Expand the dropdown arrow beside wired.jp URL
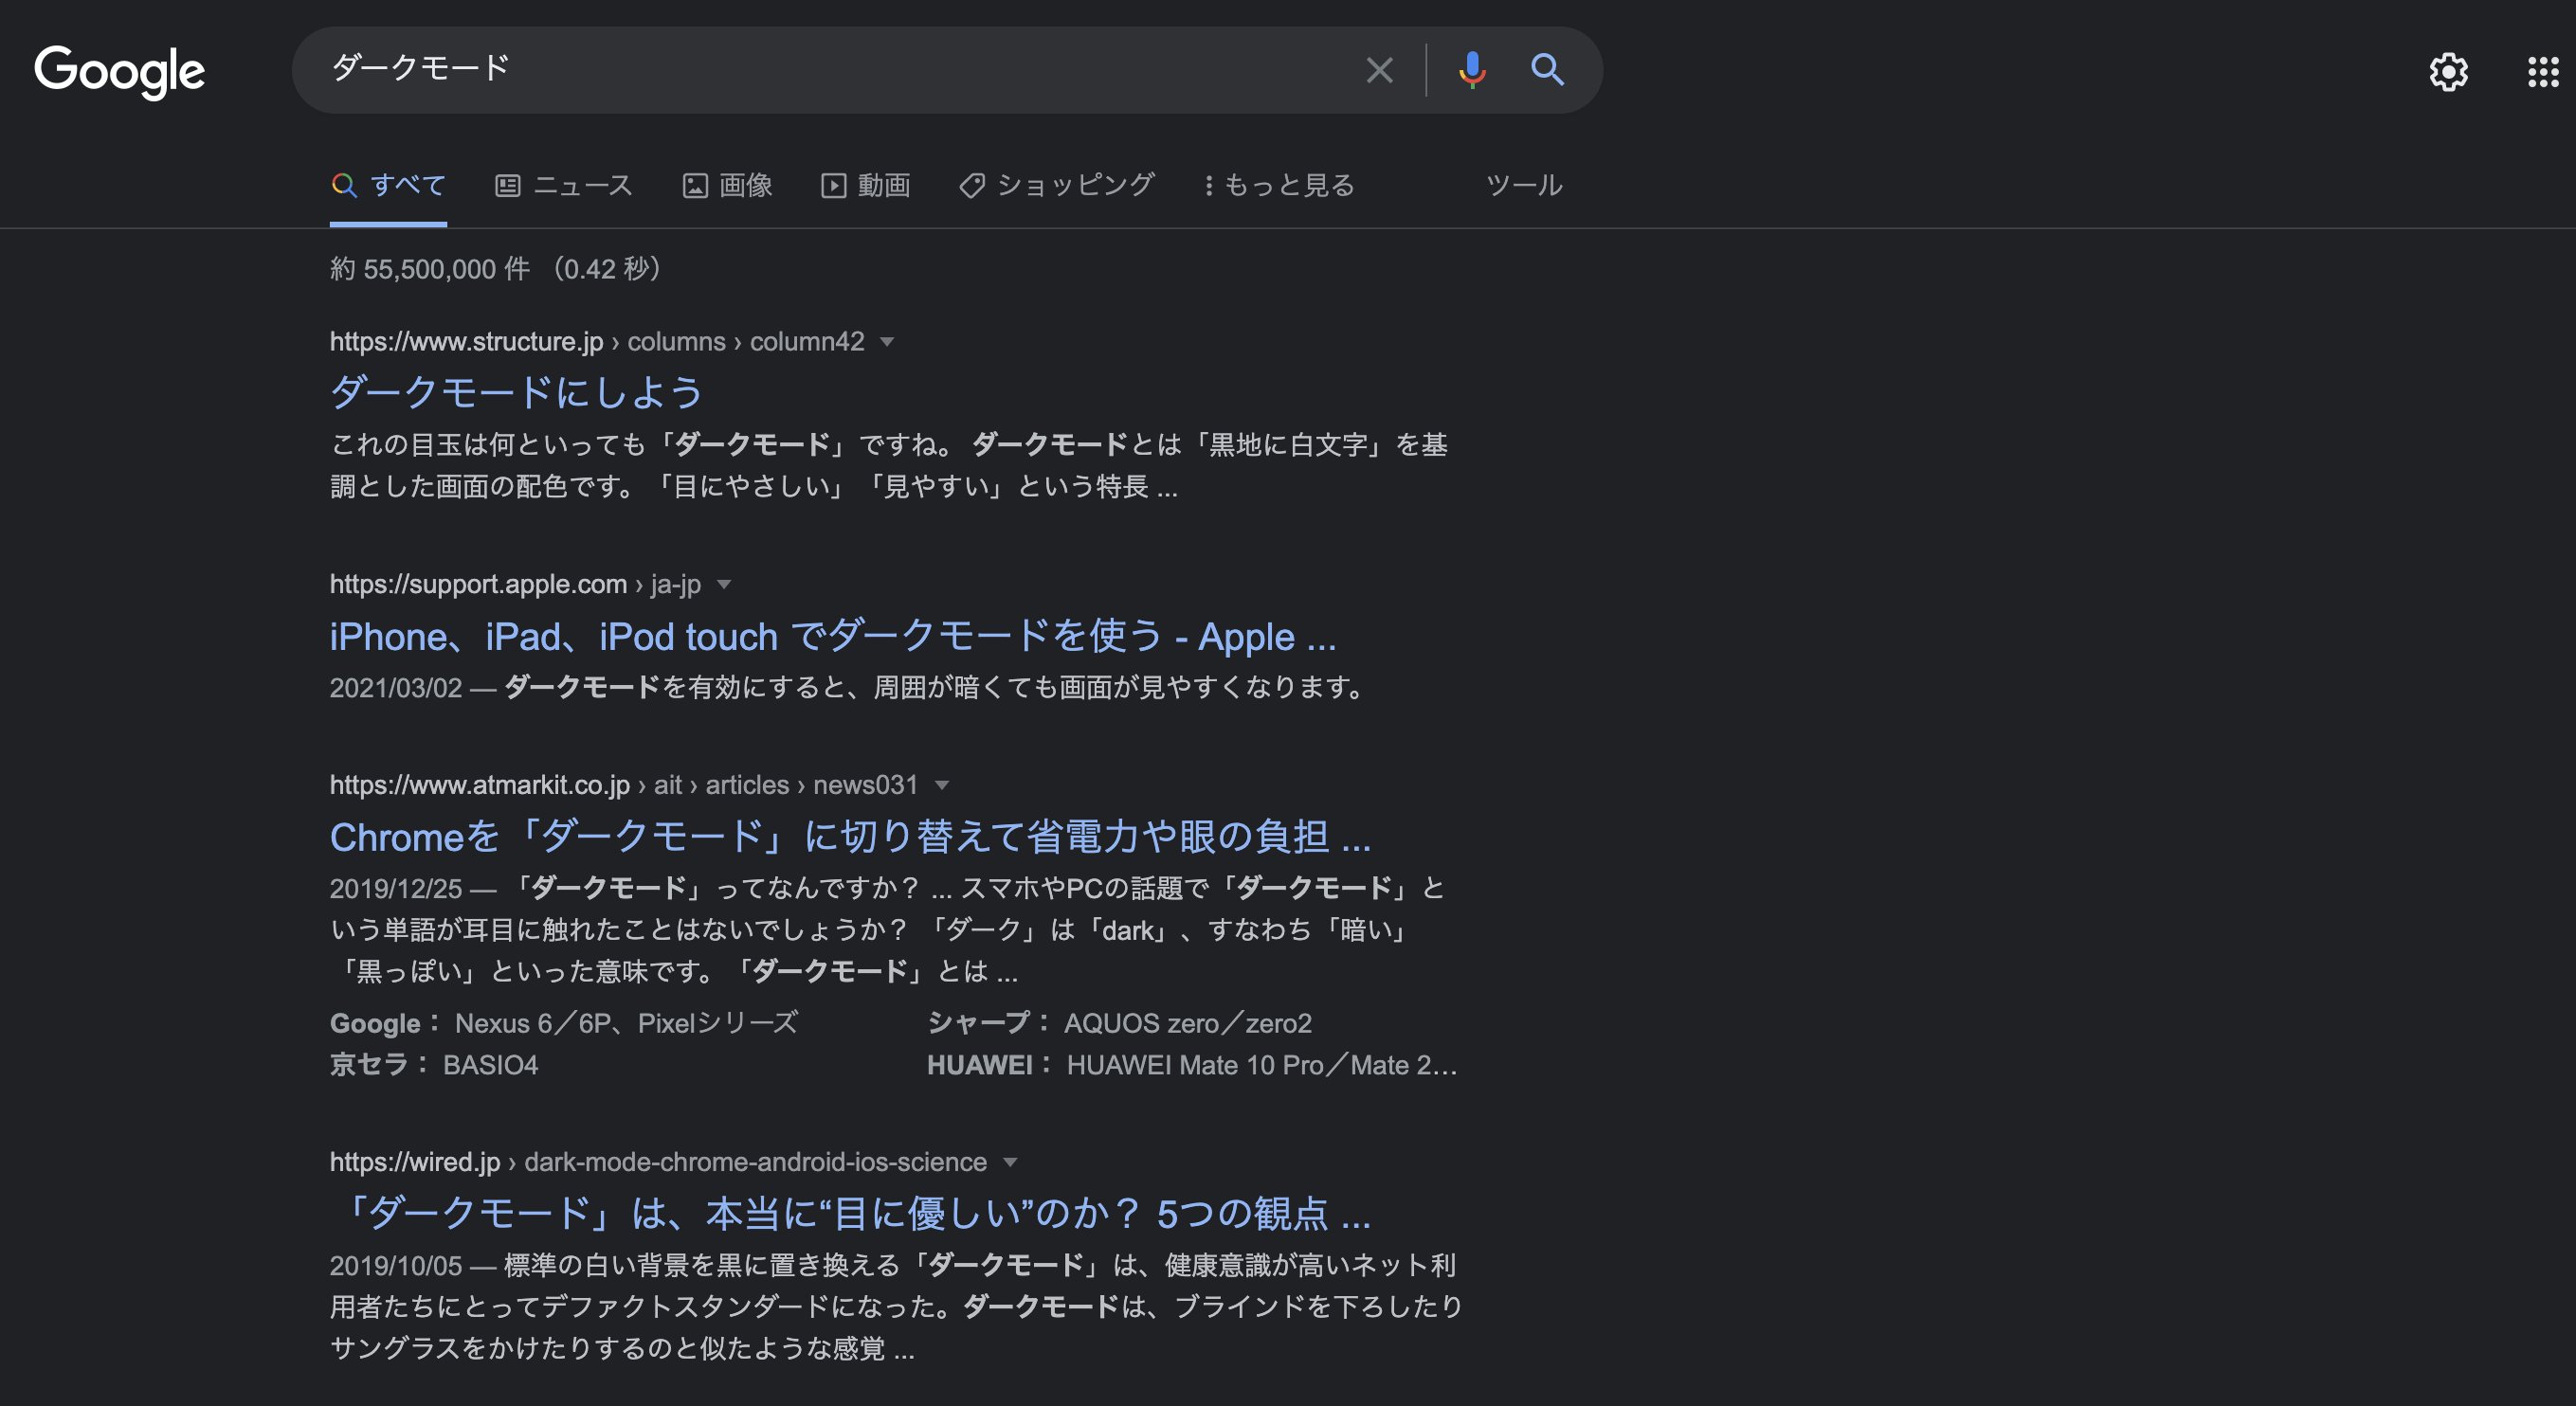Viewport: 2576px width, 1406px height. [x=1010, y=1162]
